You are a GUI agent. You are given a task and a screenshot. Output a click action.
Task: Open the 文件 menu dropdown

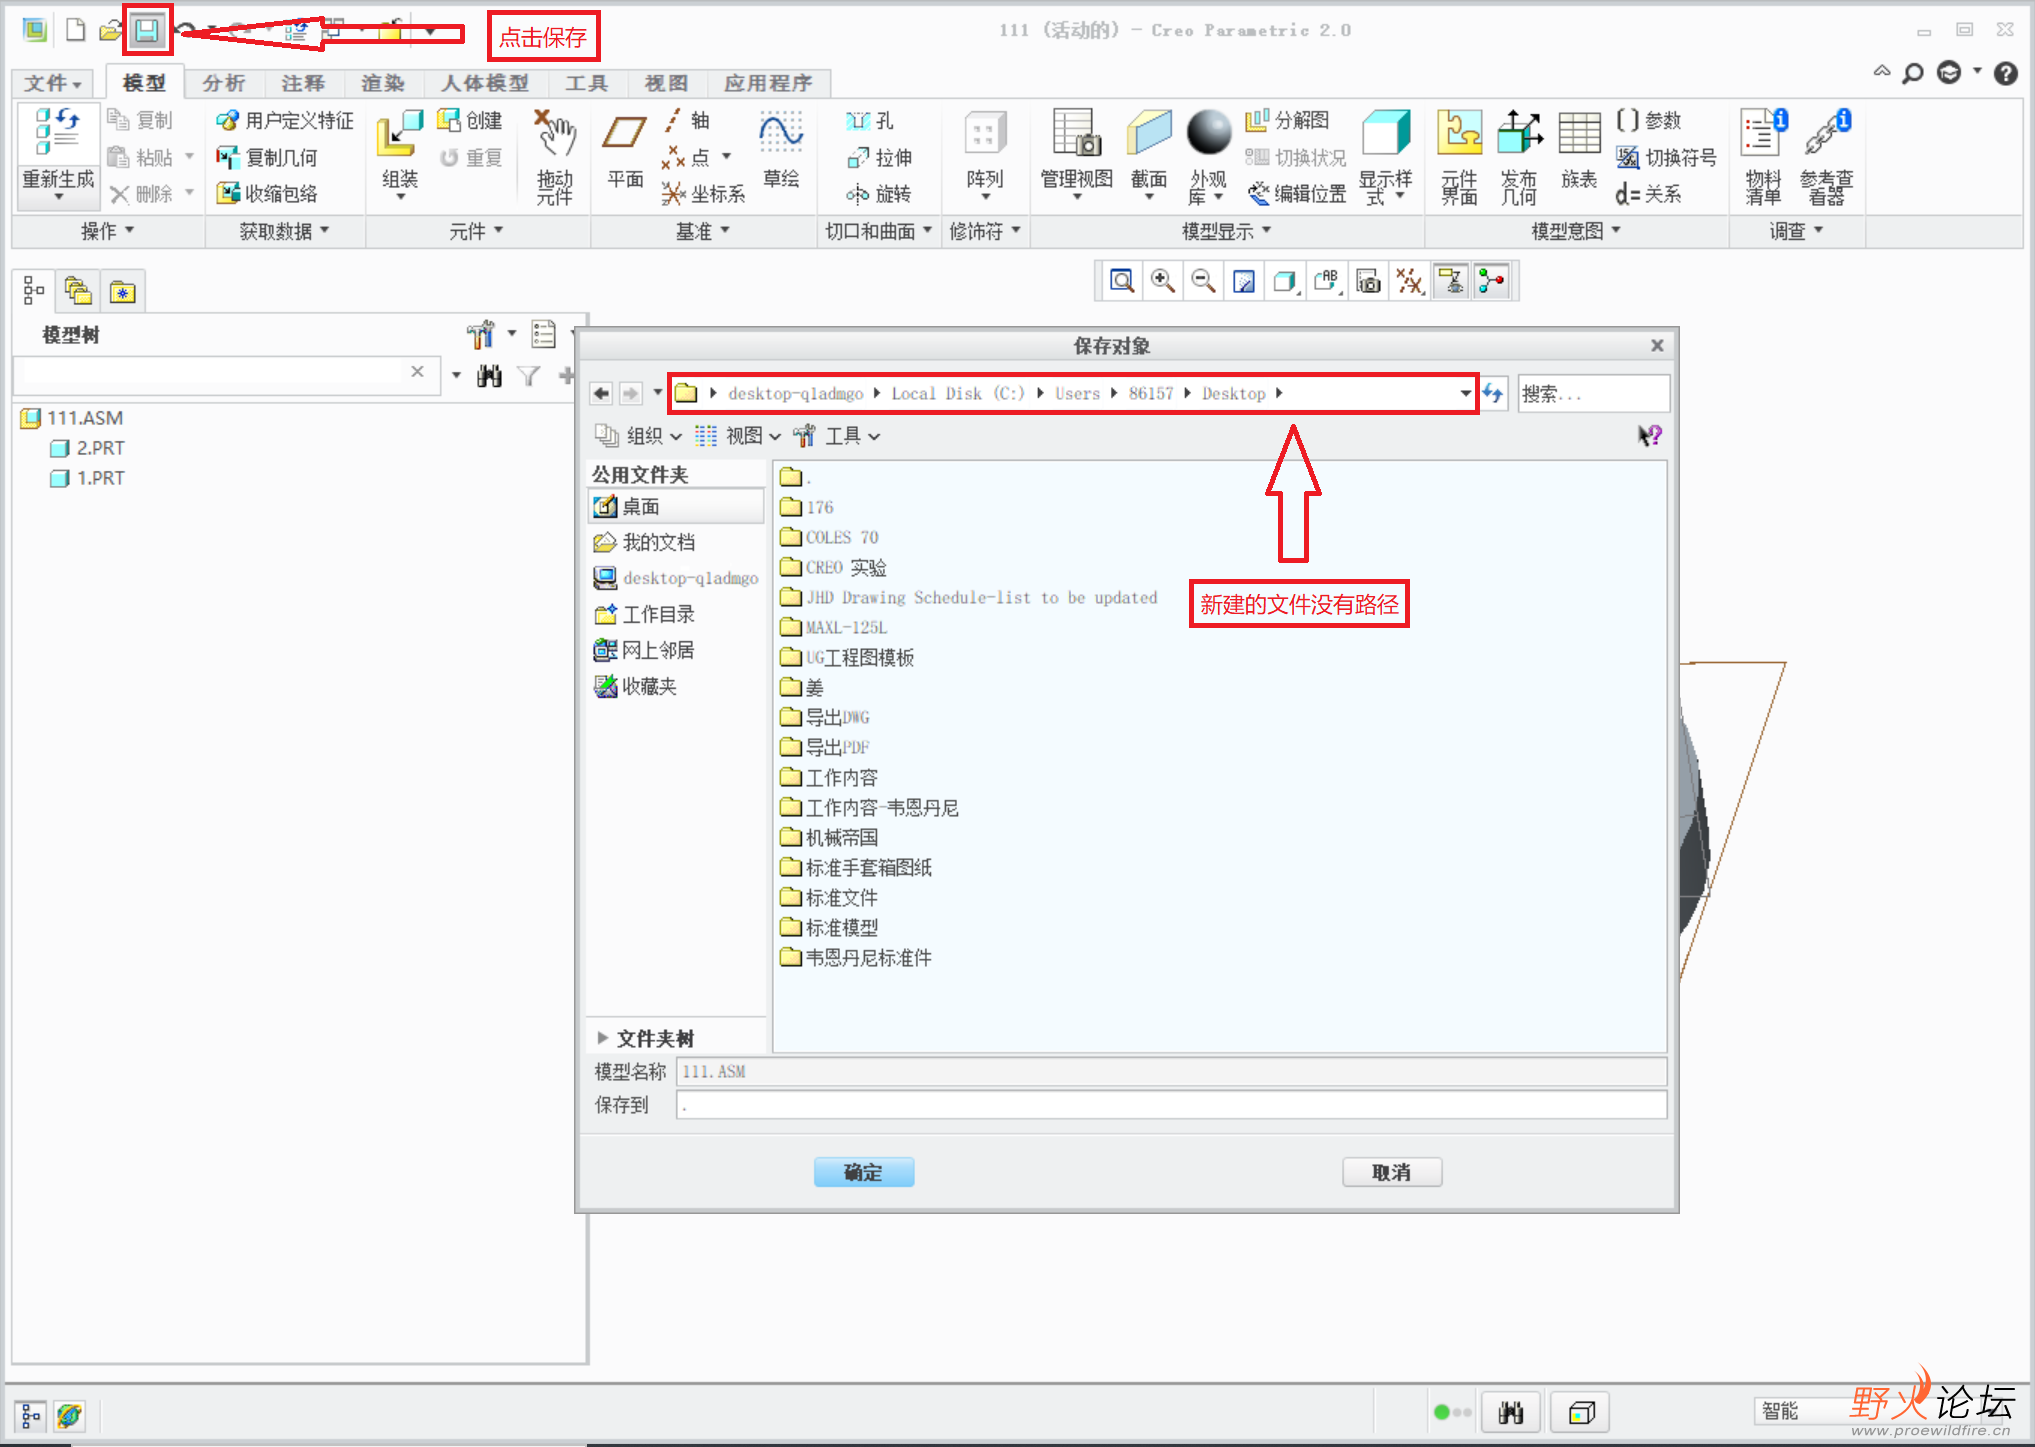[52, 83]
